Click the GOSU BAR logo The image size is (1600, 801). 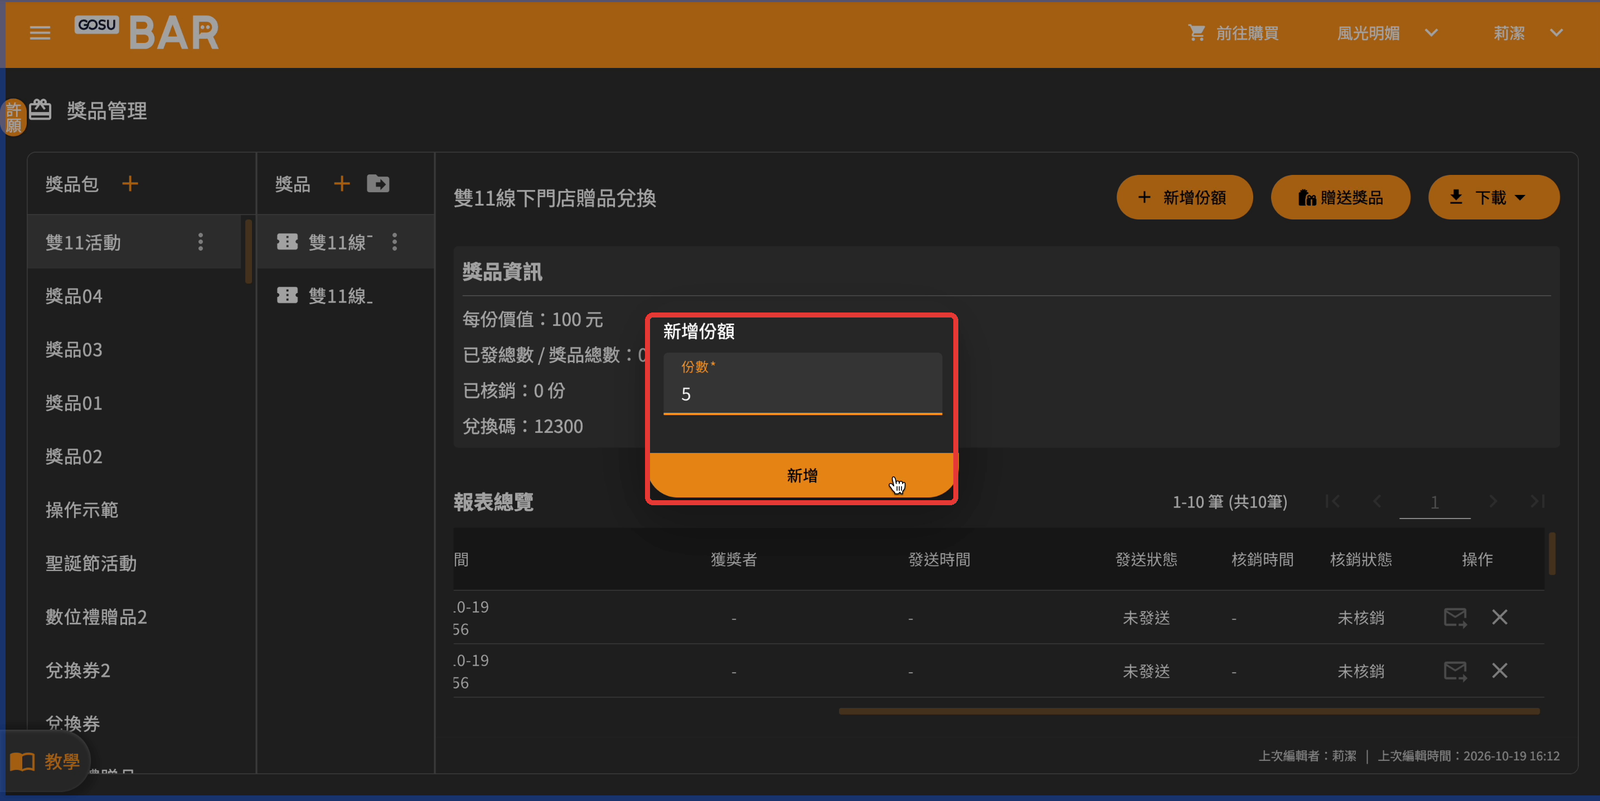coord(147,32)
